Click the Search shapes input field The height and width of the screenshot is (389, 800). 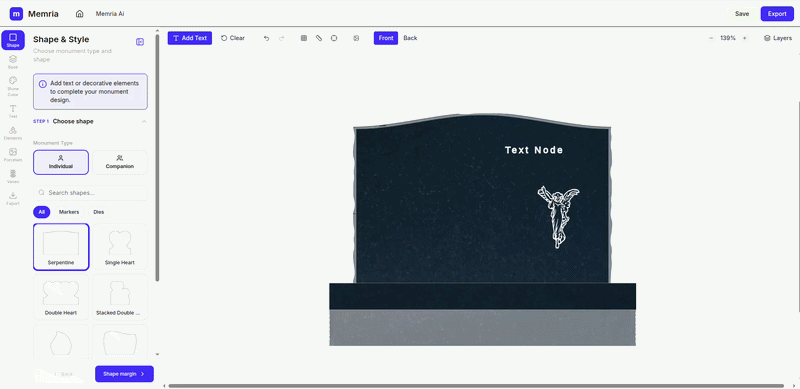point(90,193)
